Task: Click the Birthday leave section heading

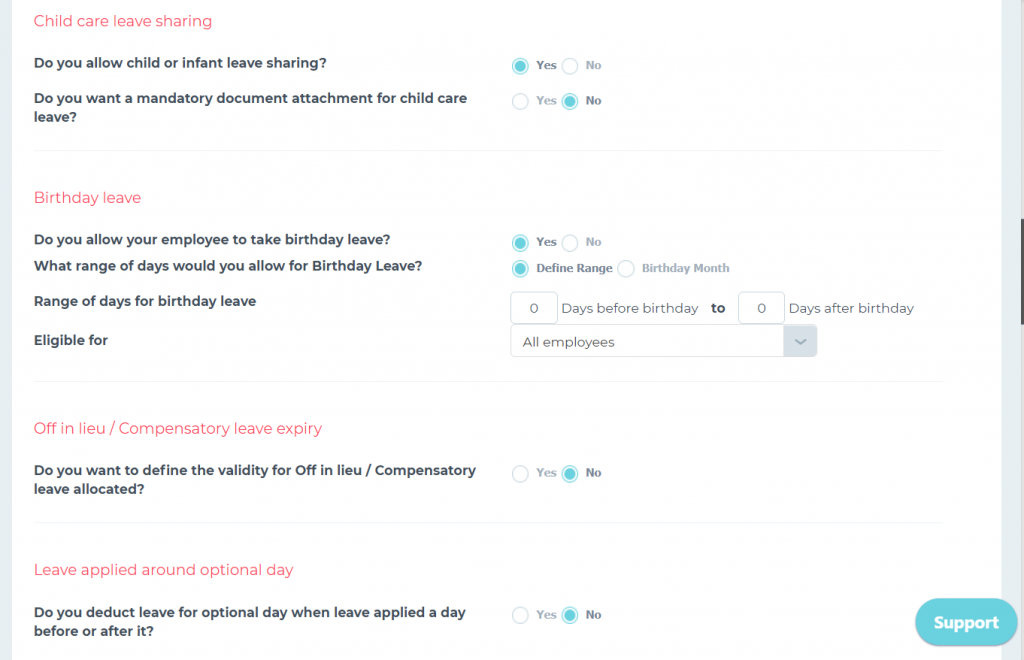Action: (x=87, y=197)
